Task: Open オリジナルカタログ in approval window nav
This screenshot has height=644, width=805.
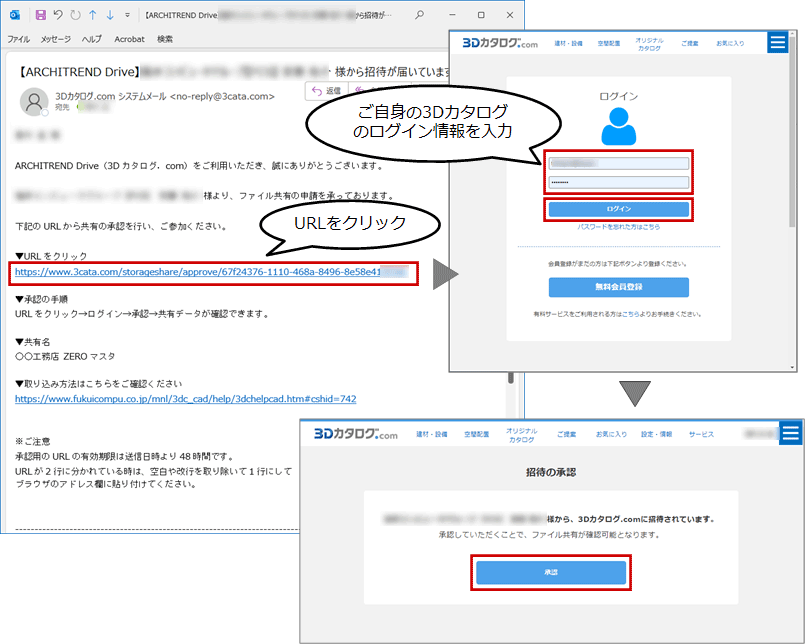Action: click(x=522, y=435)
